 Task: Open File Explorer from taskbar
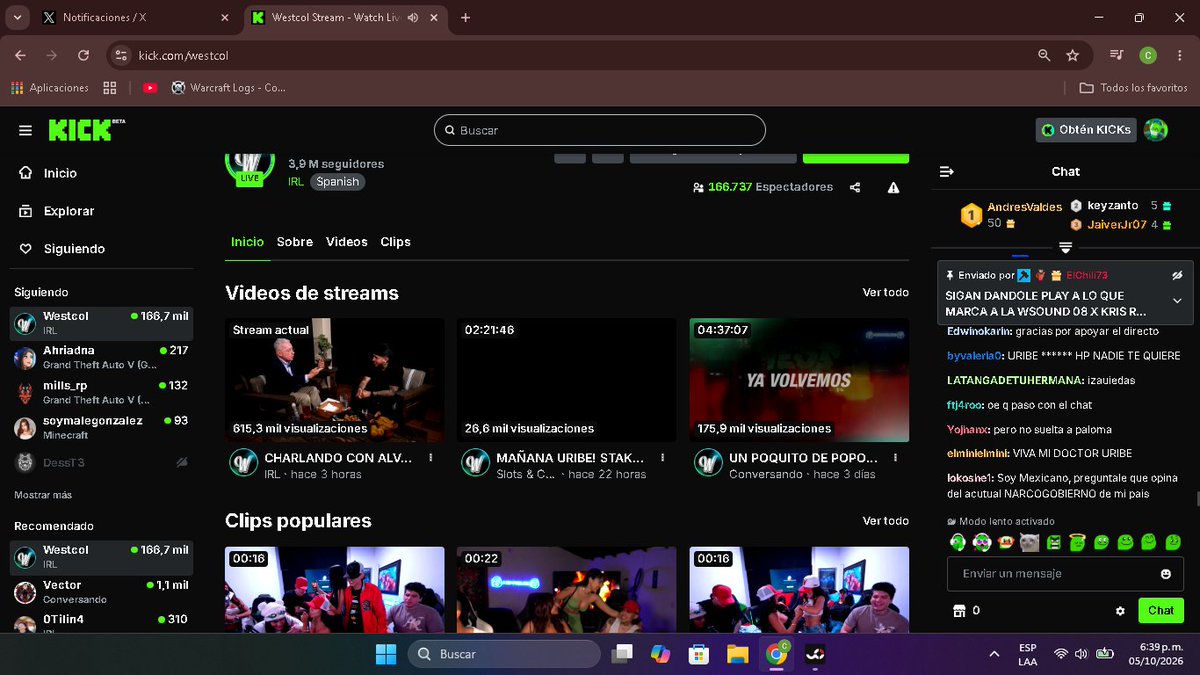737,654
